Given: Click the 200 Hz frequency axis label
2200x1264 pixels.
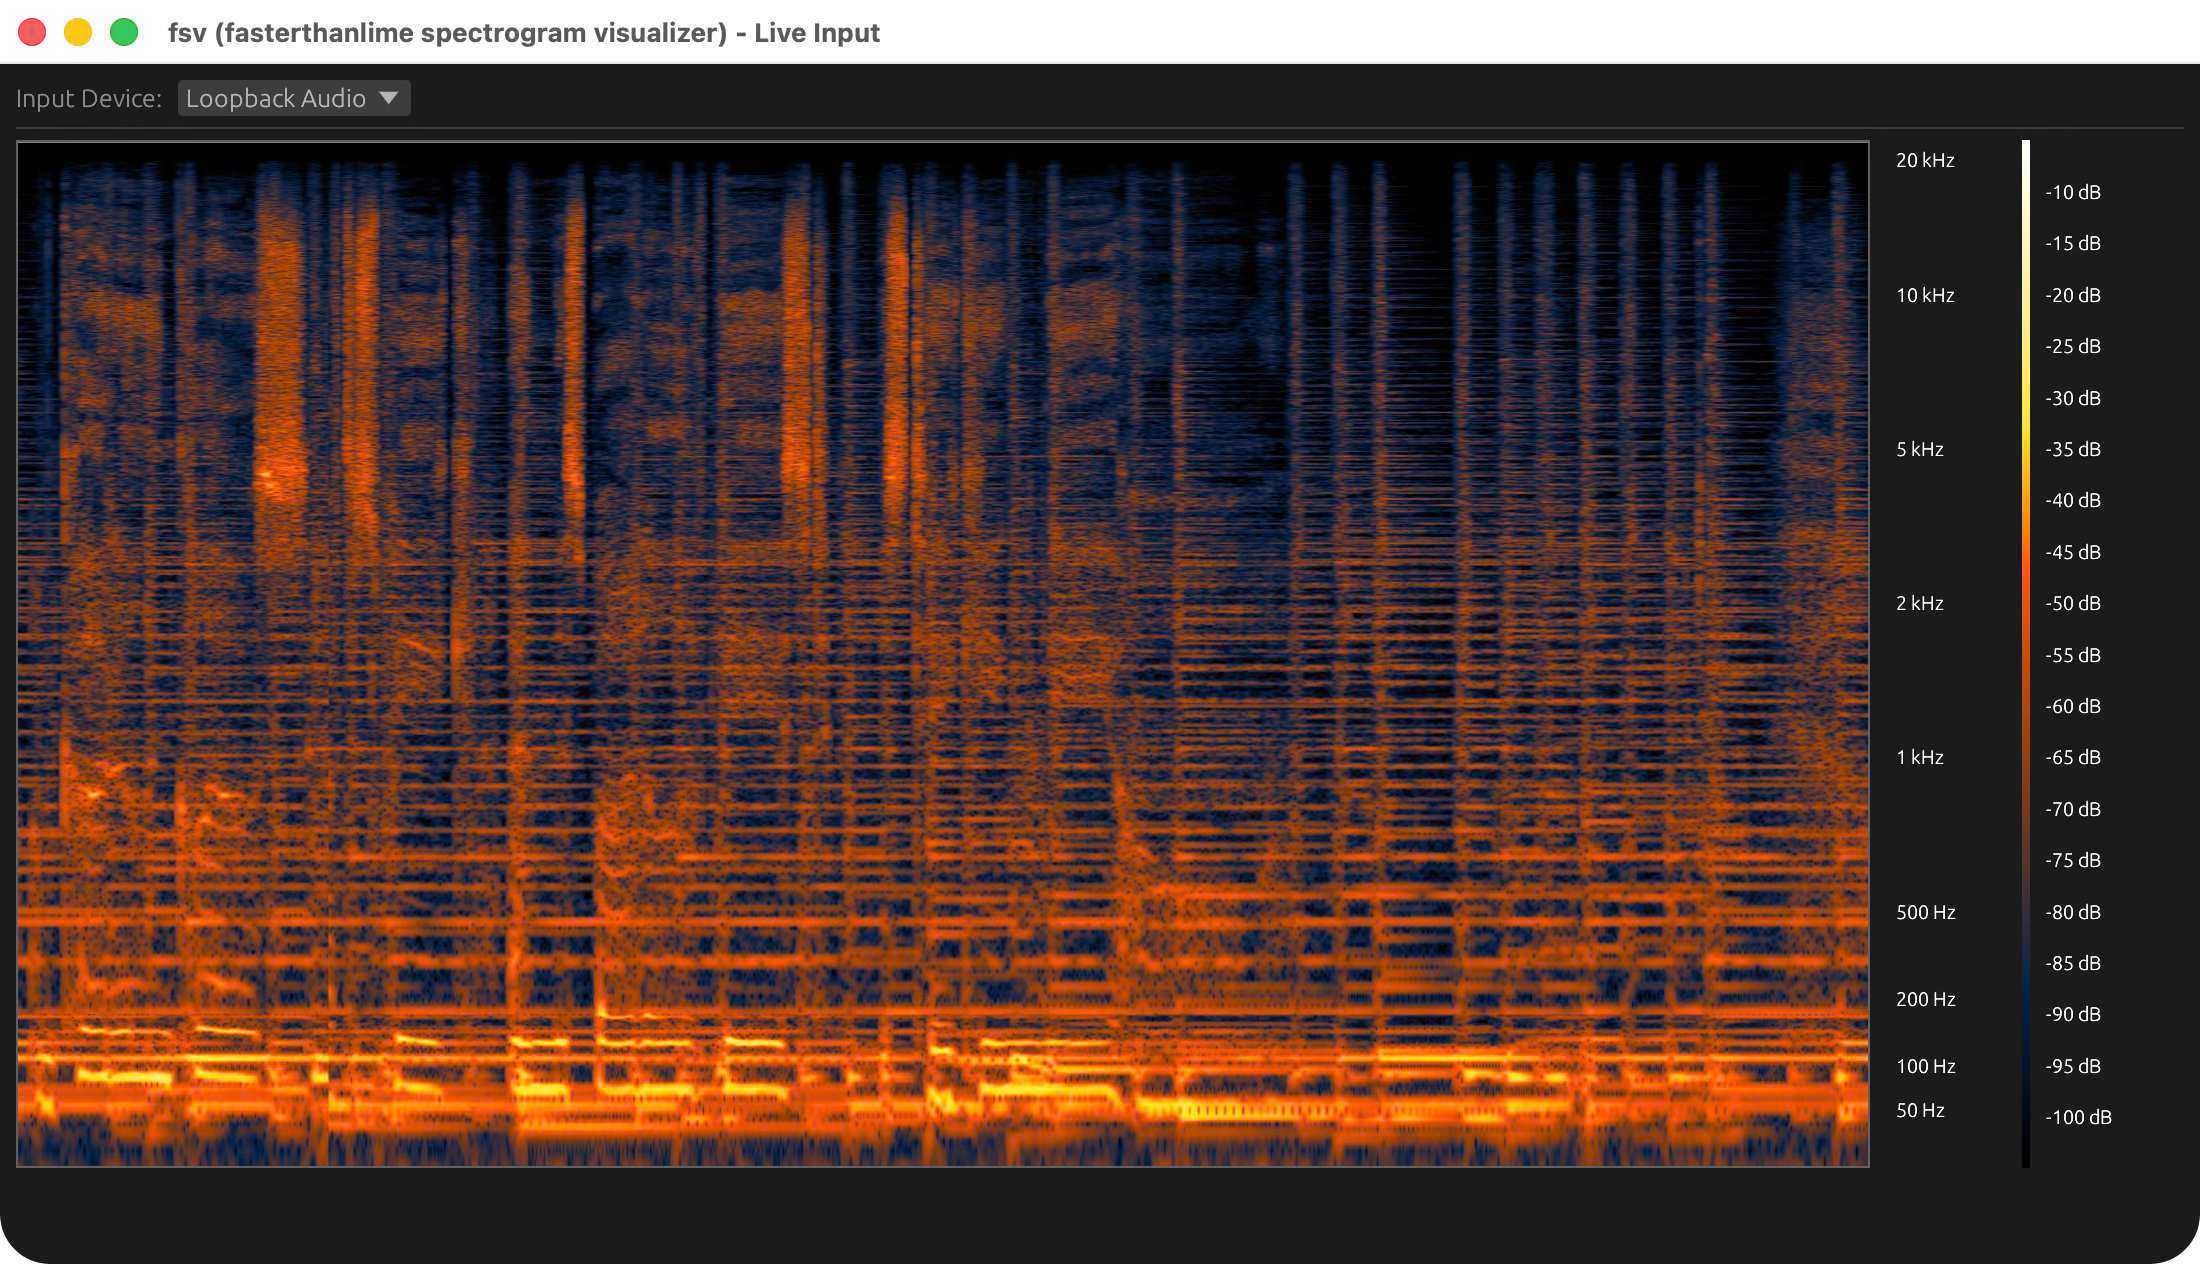Looking at the screenshot, I should 1925,999.
